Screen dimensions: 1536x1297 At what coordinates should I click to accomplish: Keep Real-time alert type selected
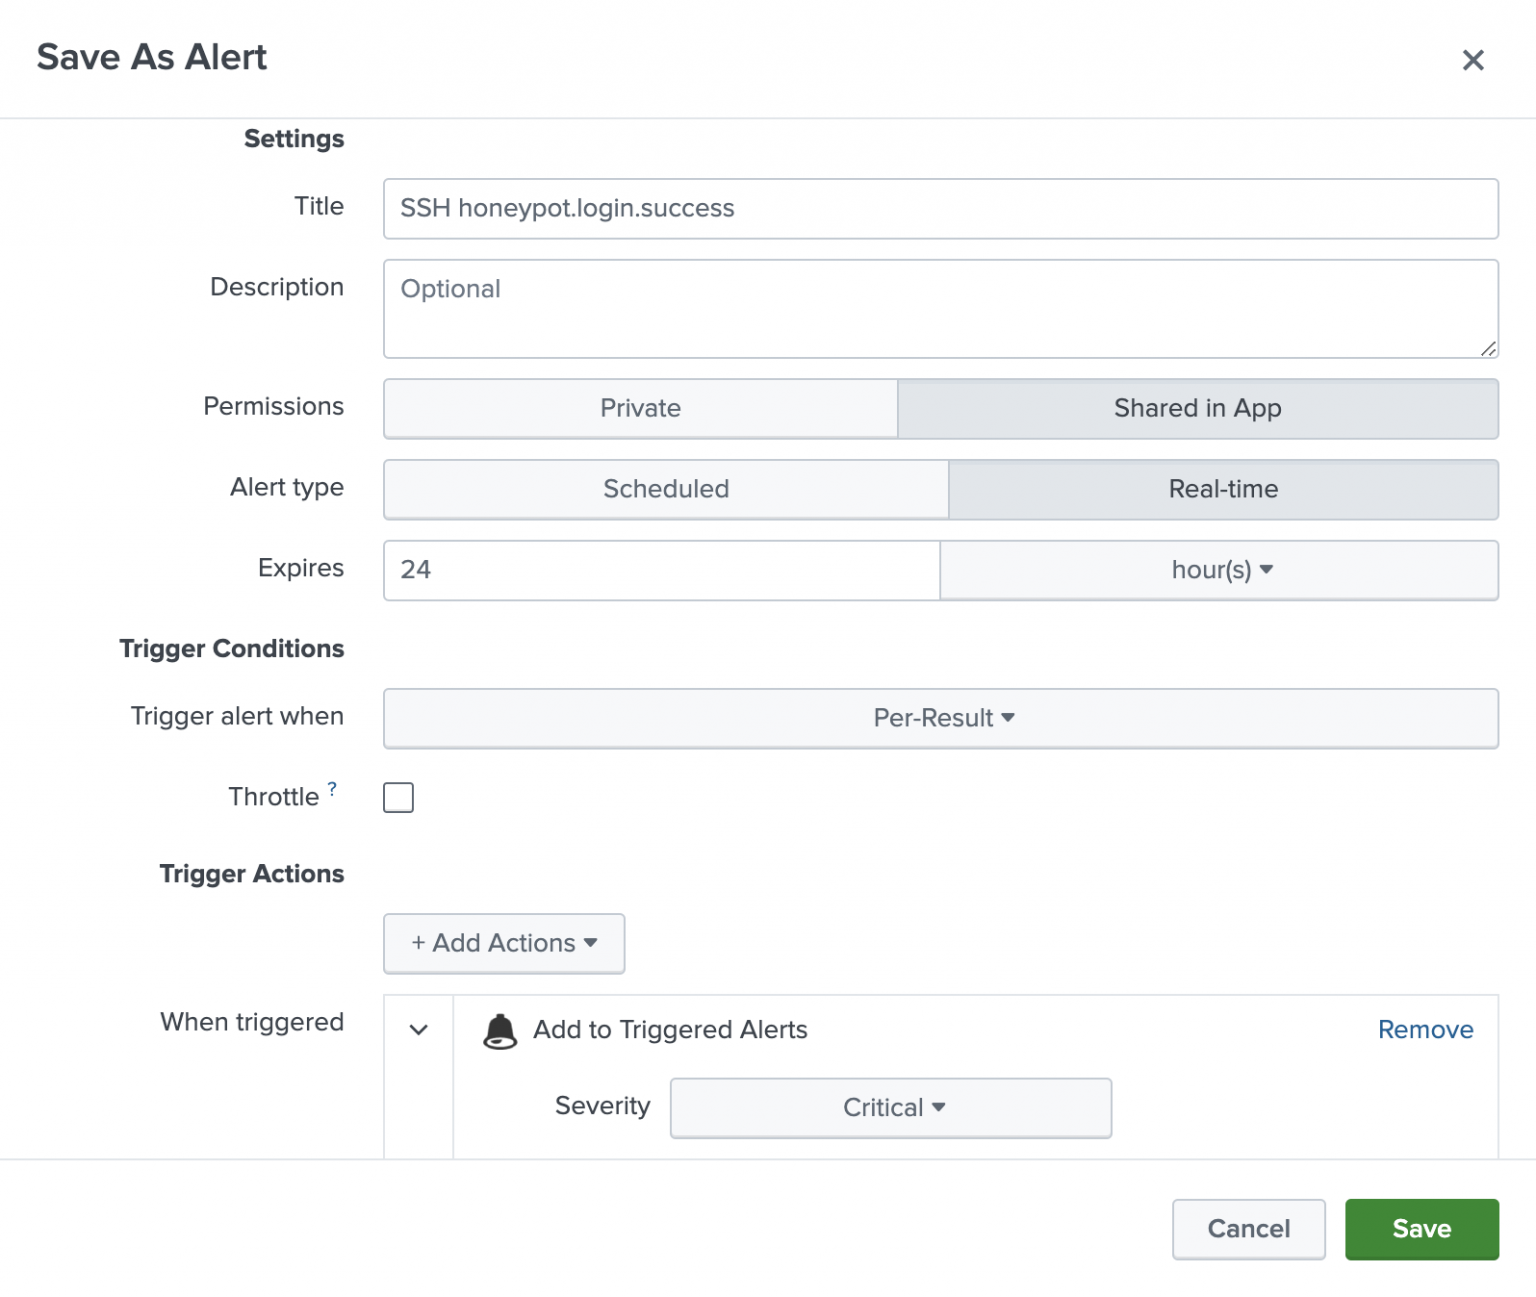1222,489
